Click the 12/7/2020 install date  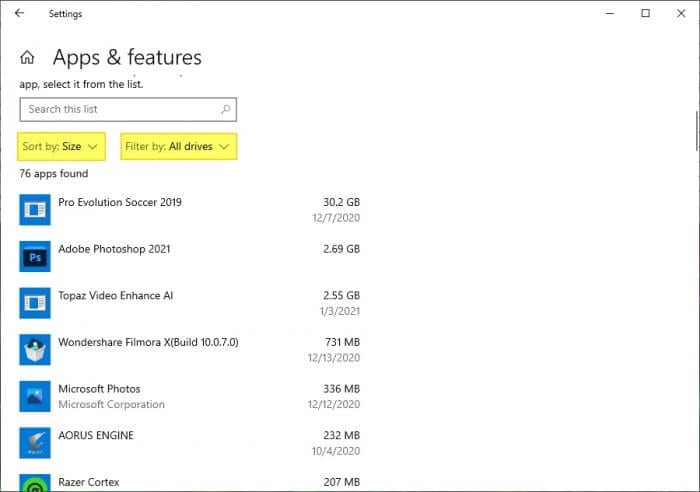point(336,218)
